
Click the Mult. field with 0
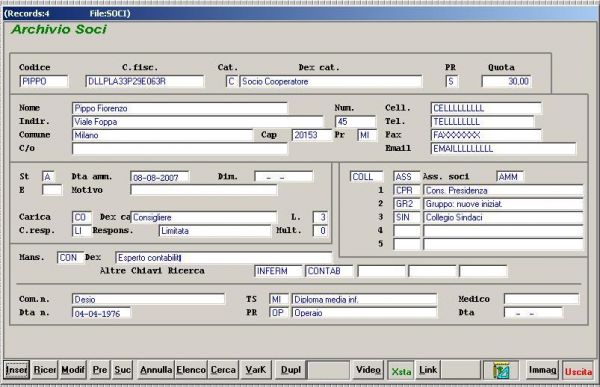pyautogui.click(x=320, y=230)
